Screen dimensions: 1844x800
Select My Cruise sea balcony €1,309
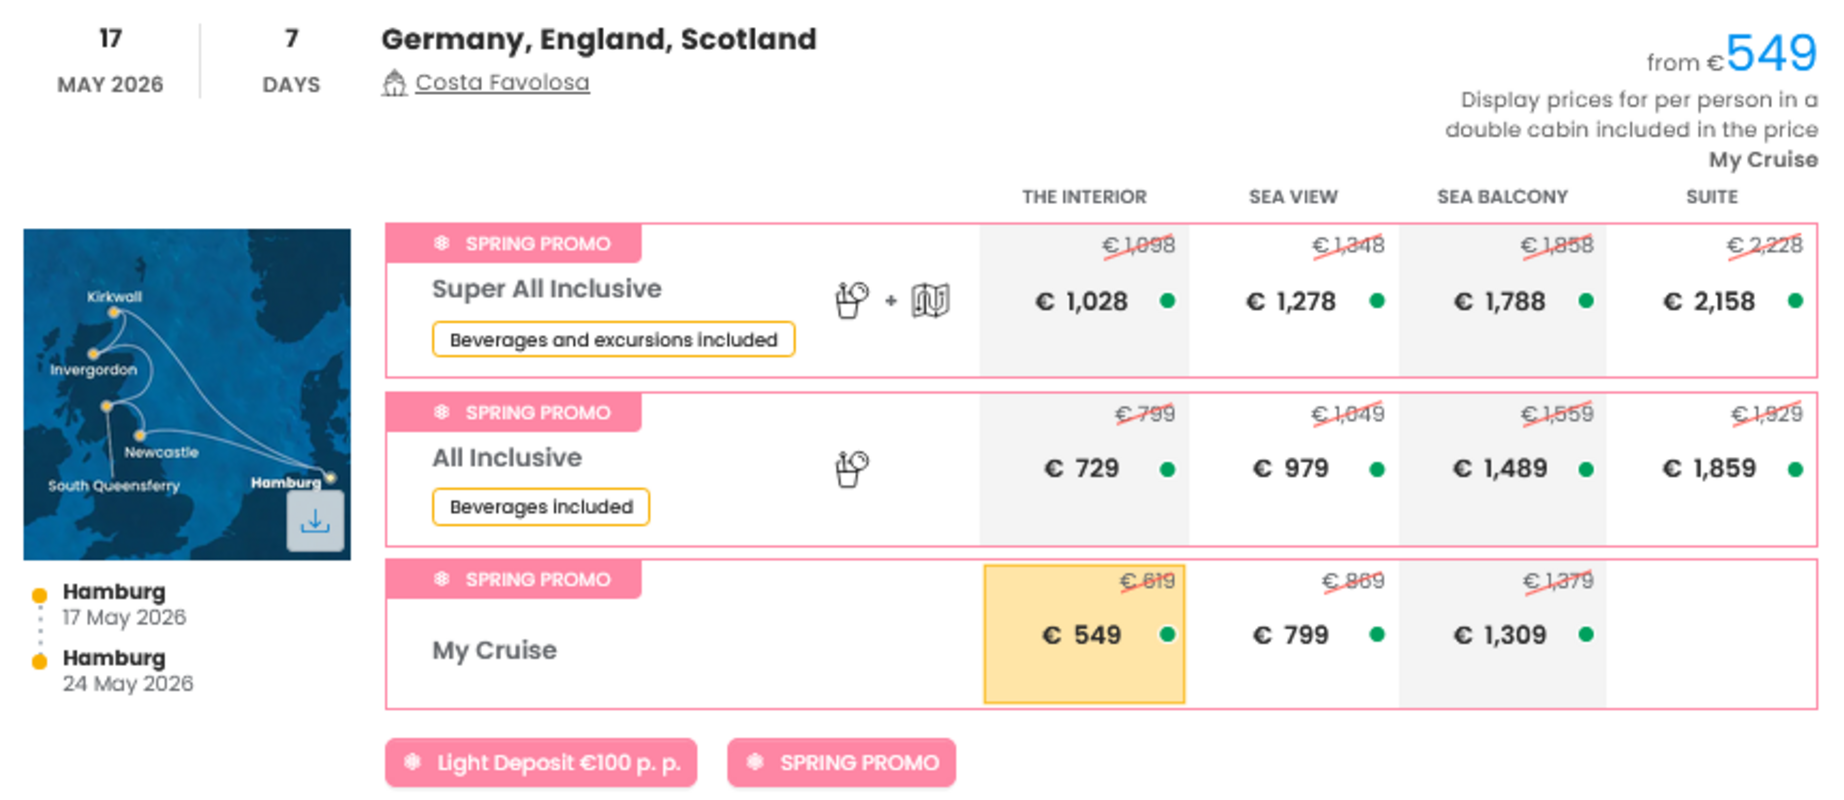coord(1500,634)
